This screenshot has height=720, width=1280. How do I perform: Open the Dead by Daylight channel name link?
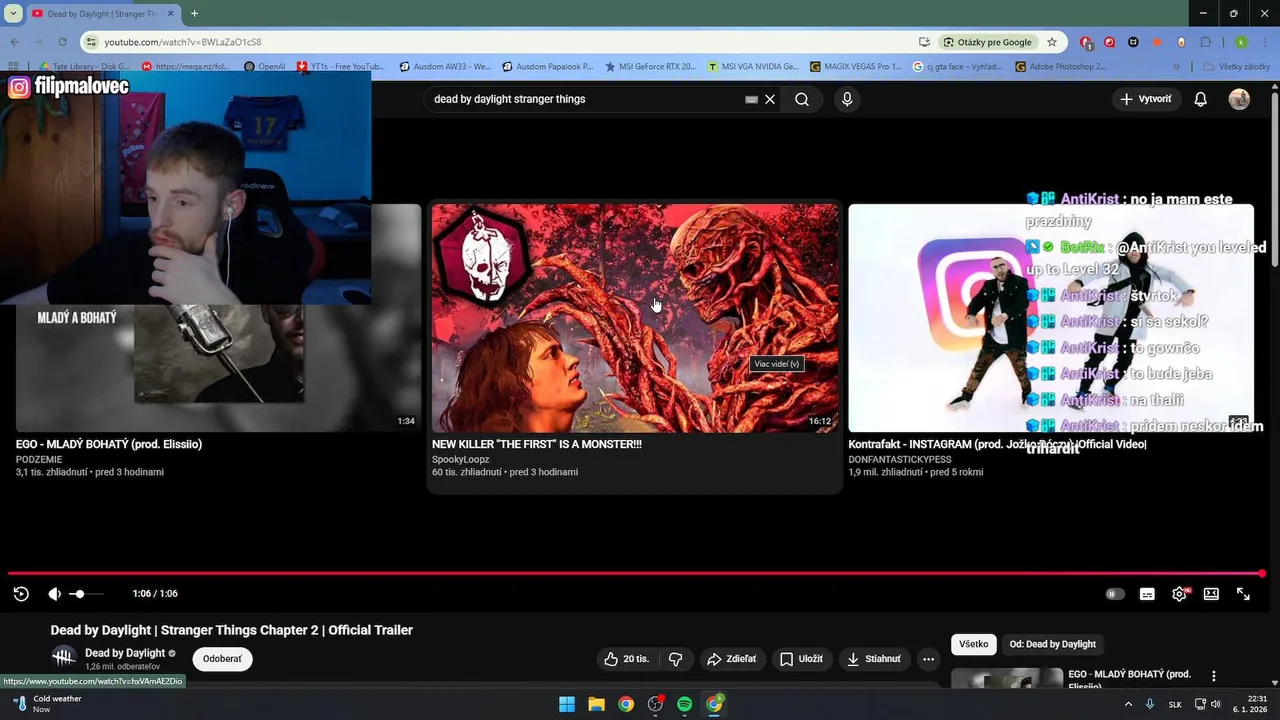coord(125,653)
